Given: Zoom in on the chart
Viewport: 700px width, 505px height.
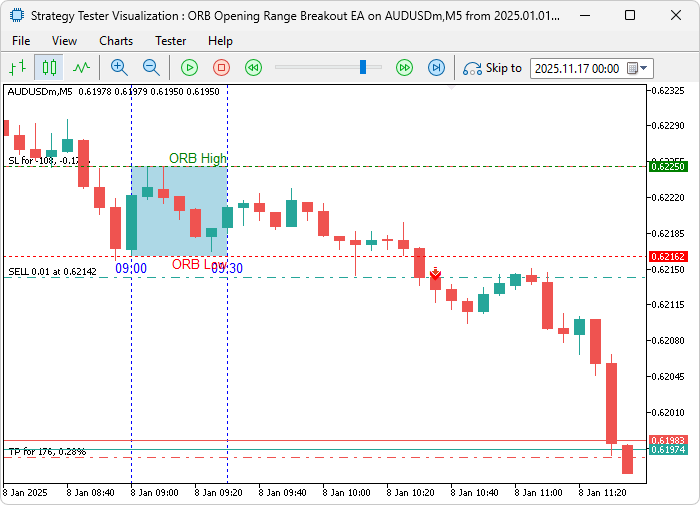Looking at the screenshot, I should click(x=119, y=68).
